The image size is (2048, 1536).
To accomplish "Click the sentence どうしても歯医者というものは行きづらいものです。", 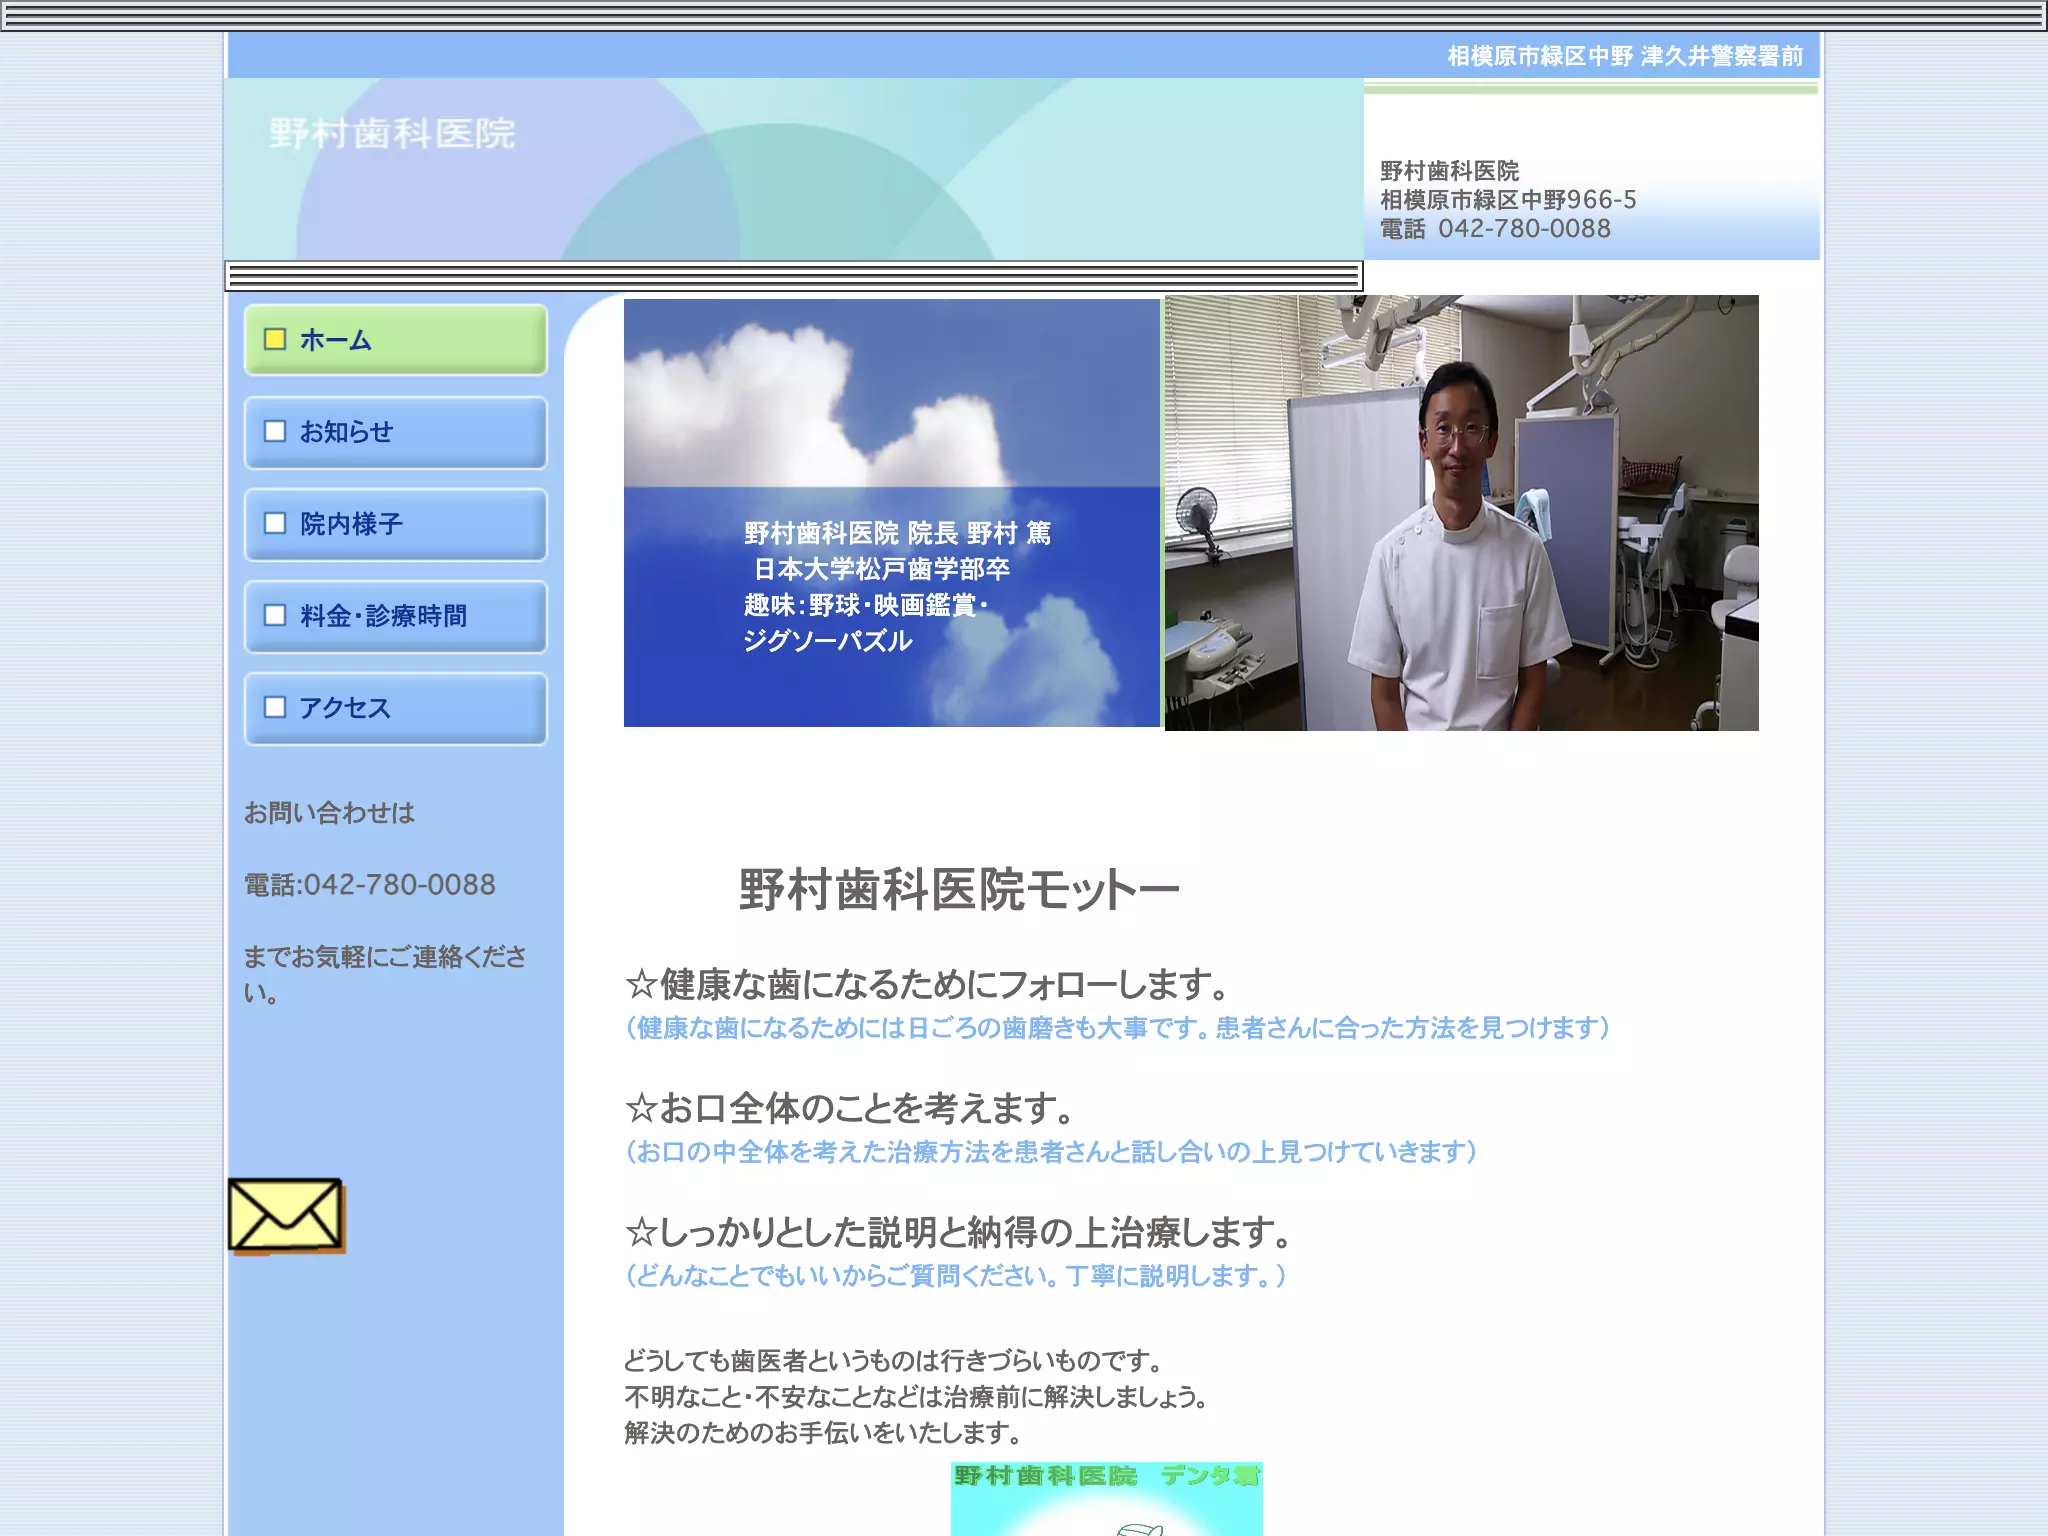I will pyautogui.click(x=894, y=1361).
